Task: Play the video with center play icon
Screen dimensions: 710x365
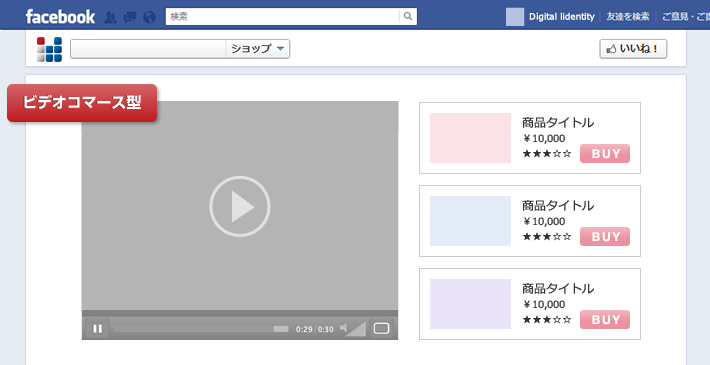Action: tap(240, 207)
